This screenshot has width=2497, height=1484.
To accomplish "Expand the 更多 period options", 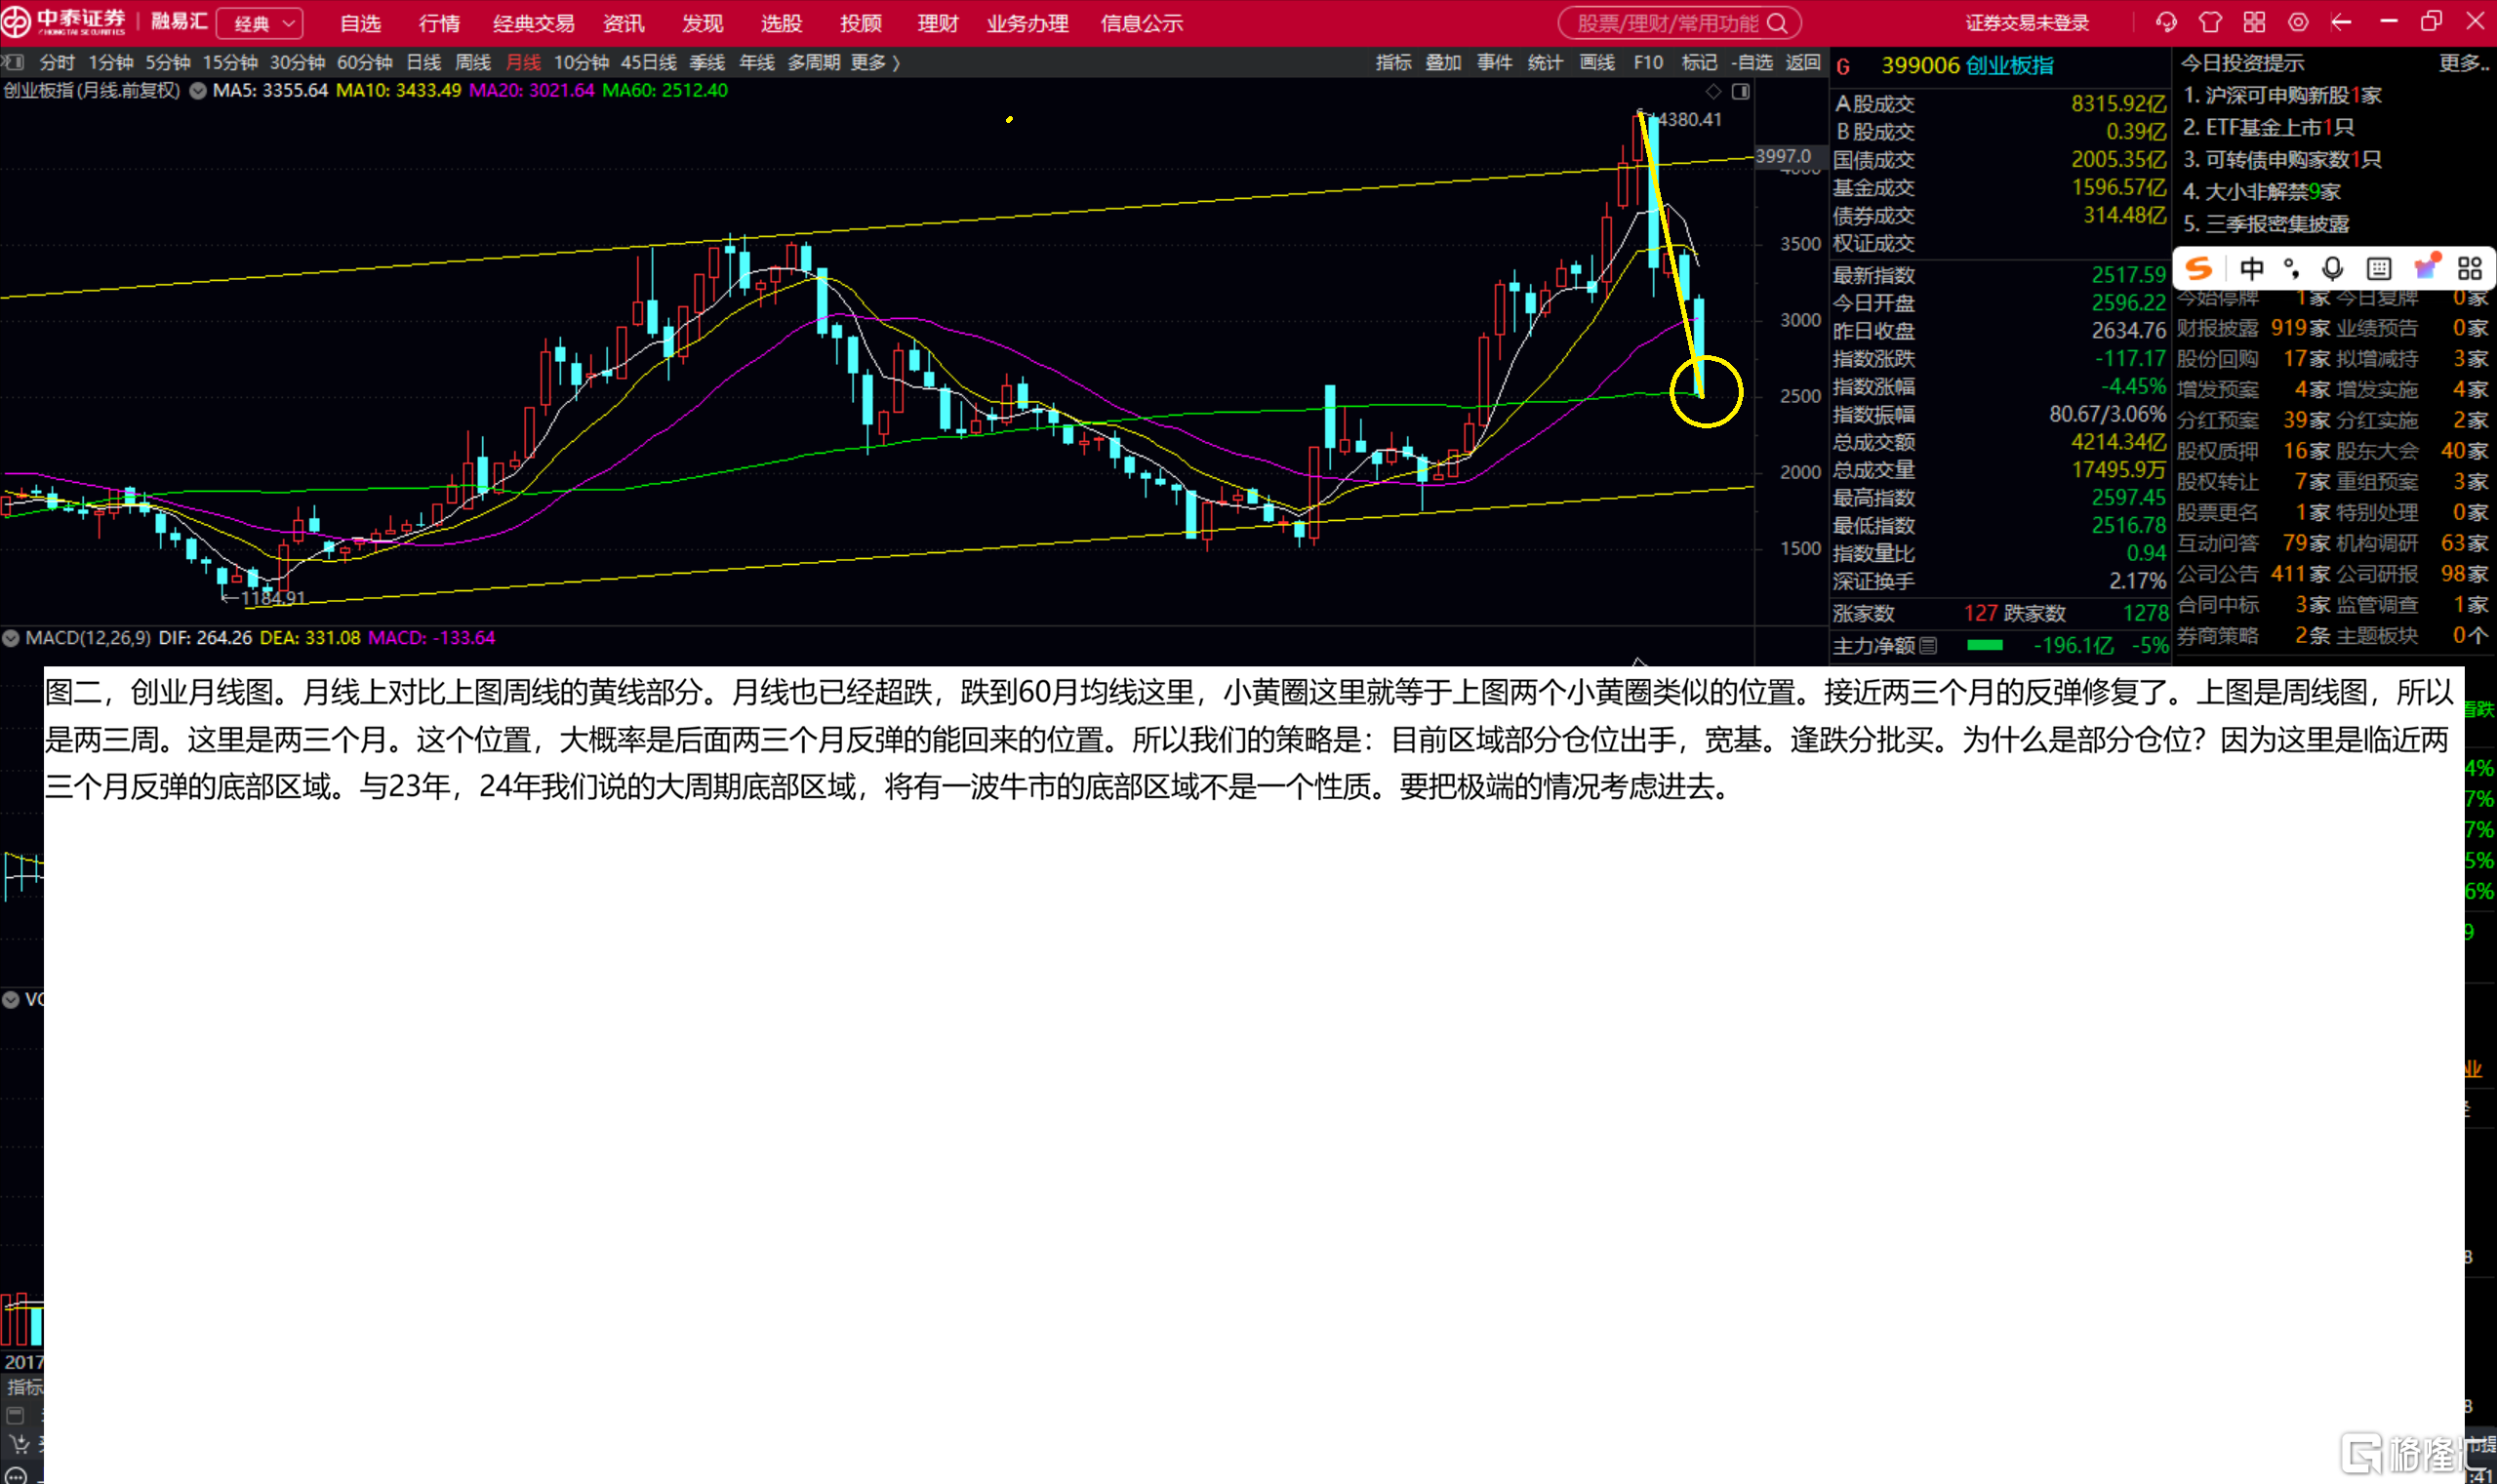I will pyautogui.click(x=875, y=62).
